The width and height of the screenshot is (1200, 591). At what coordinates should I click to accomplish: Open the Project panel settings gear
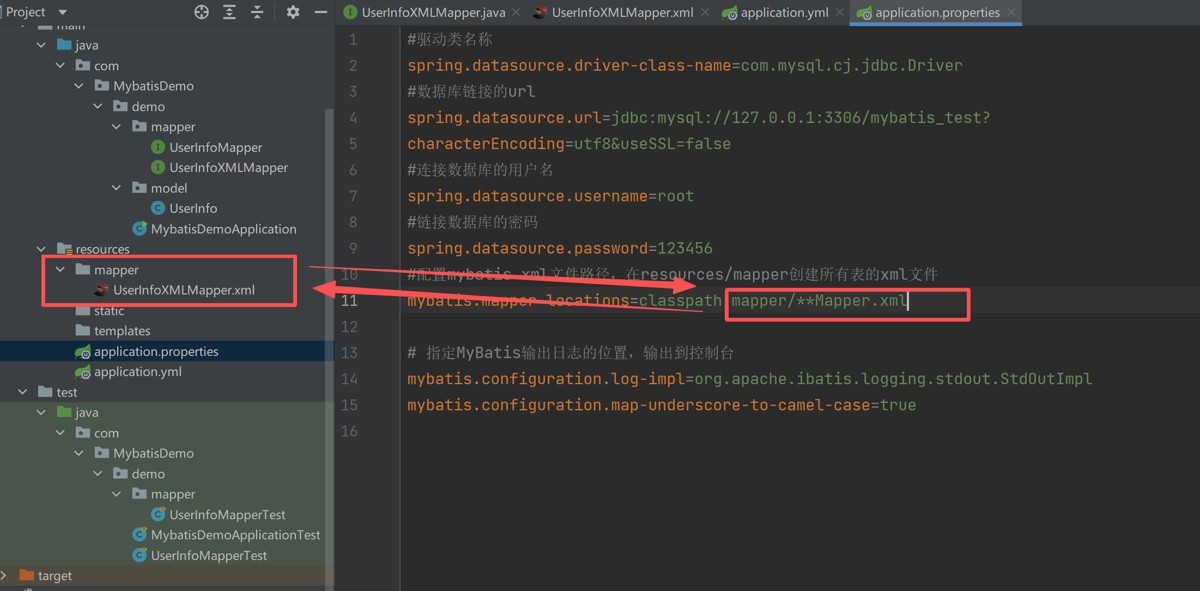pyautogui.click(x=293, y=12)
